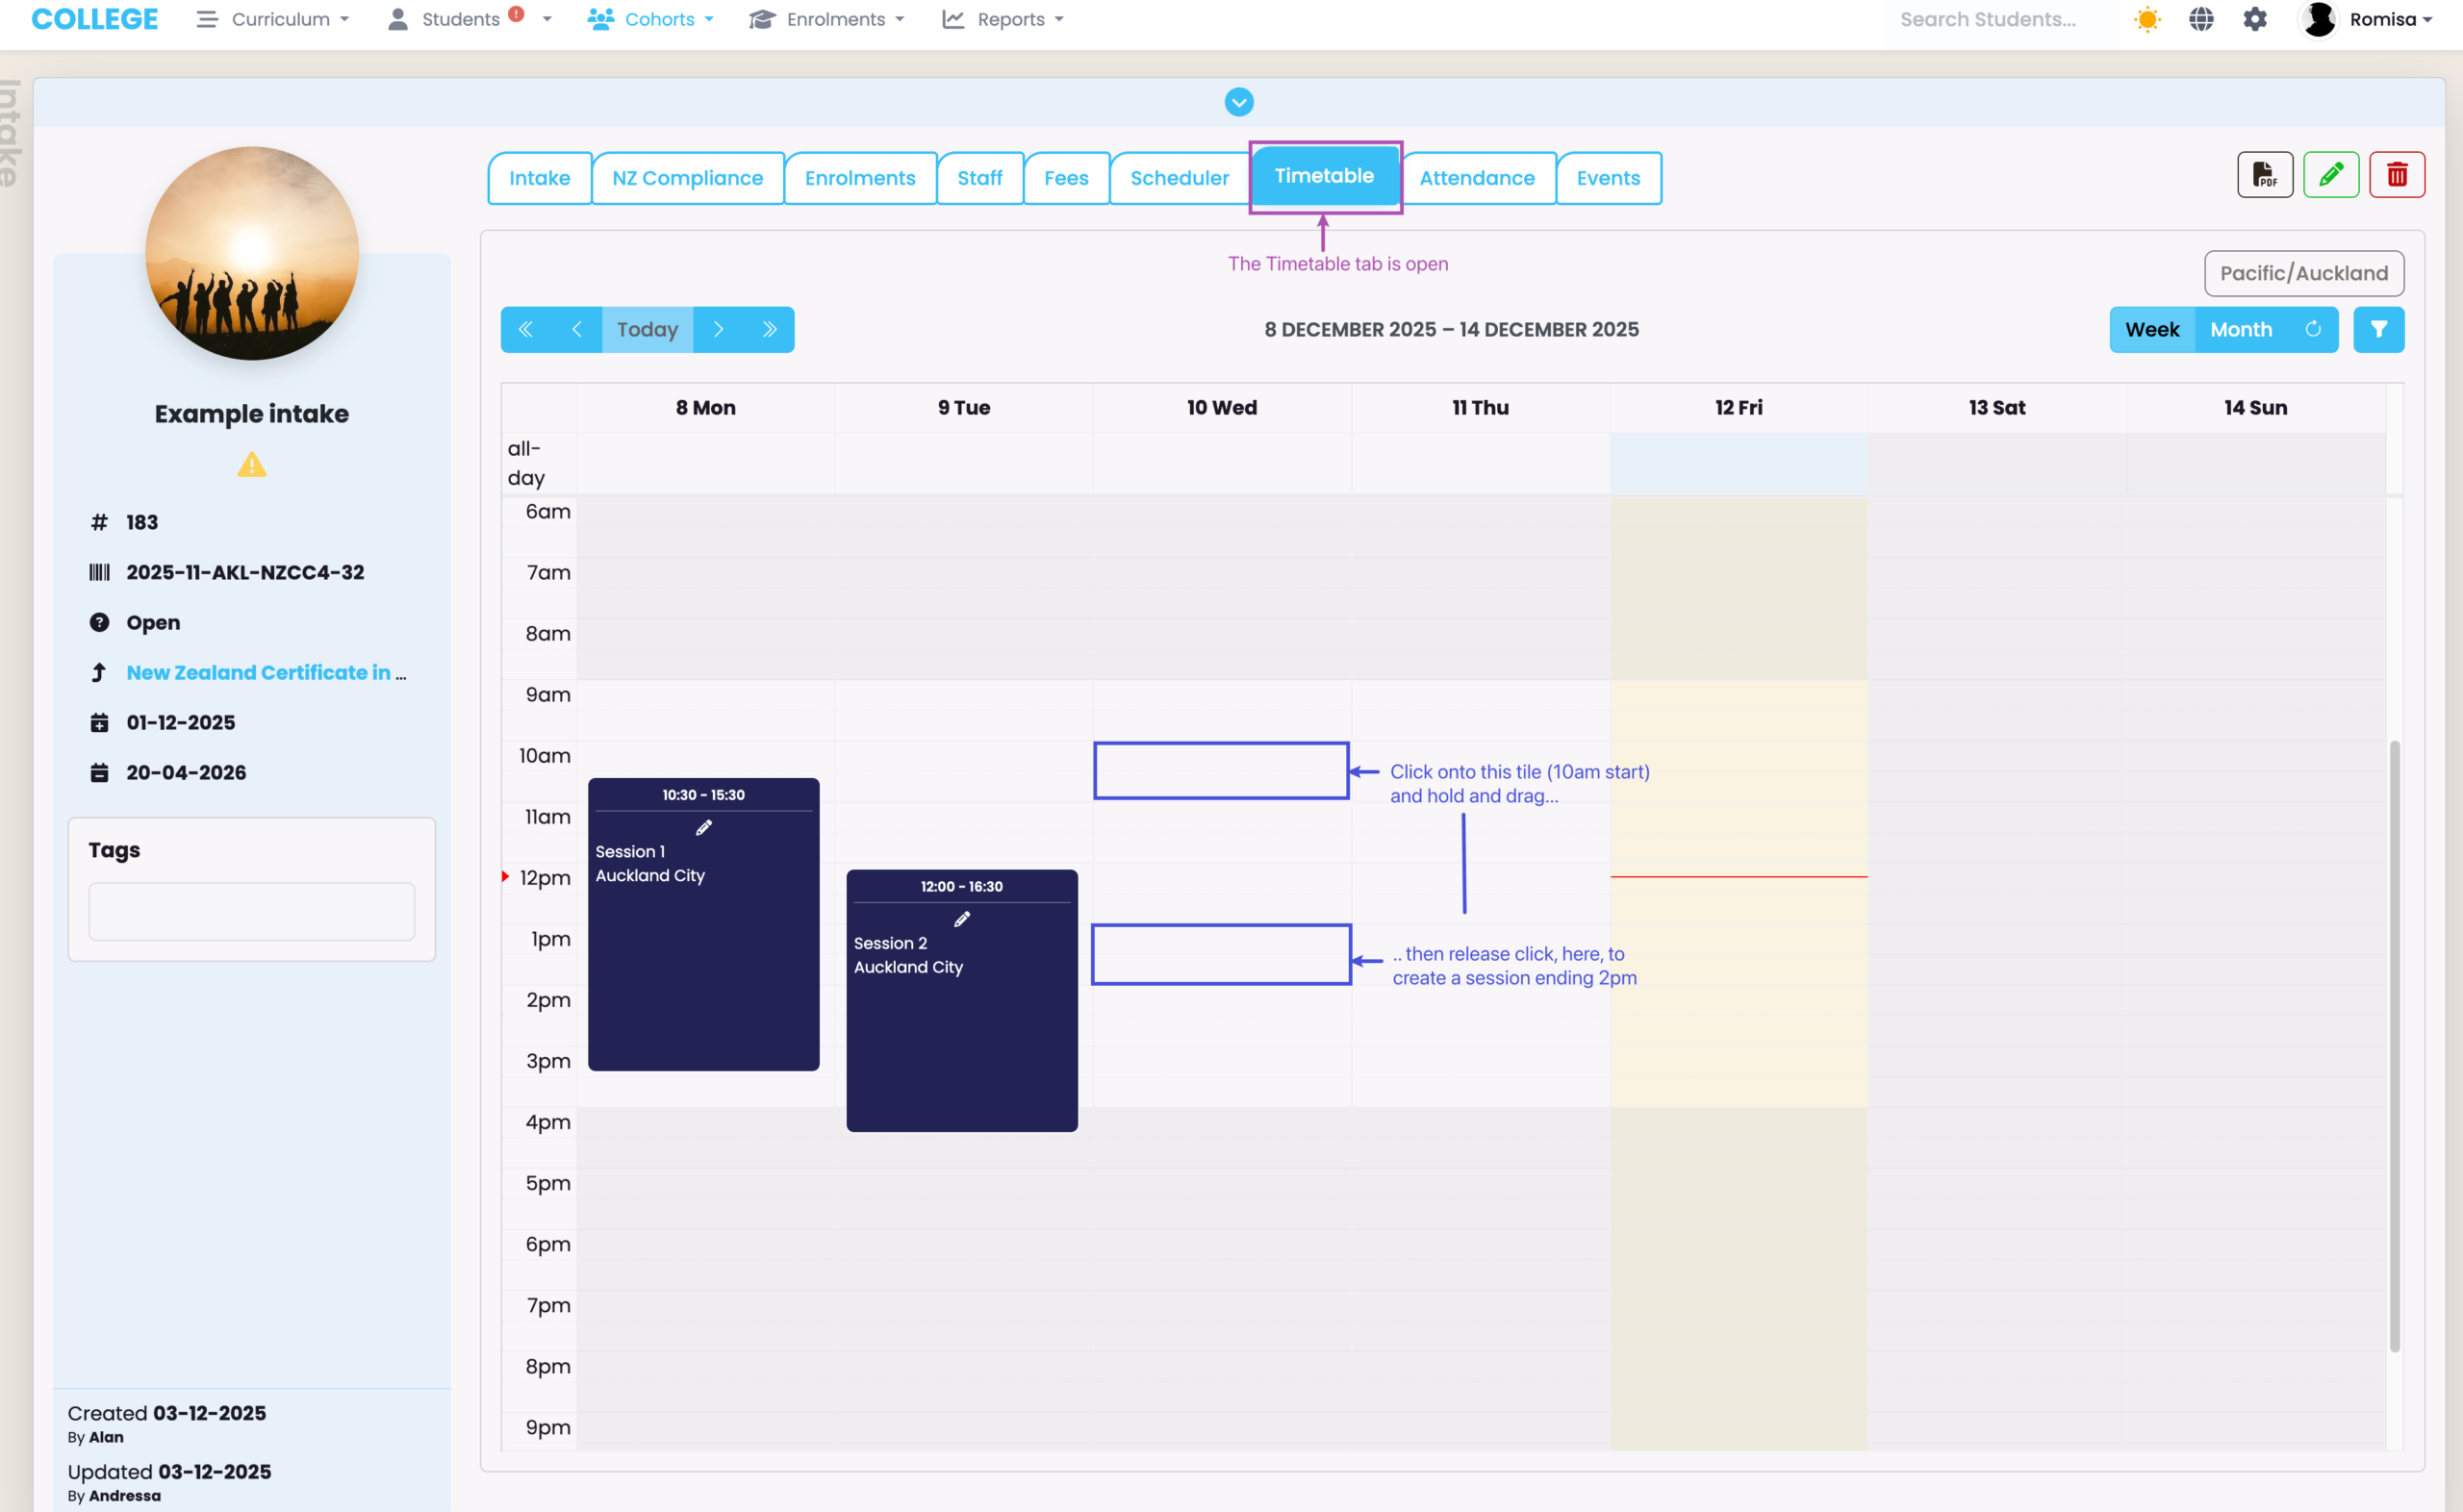Screen dimensions: 2463x1512
Task: Click the red trash delete icon
Action: point(2396,175)
